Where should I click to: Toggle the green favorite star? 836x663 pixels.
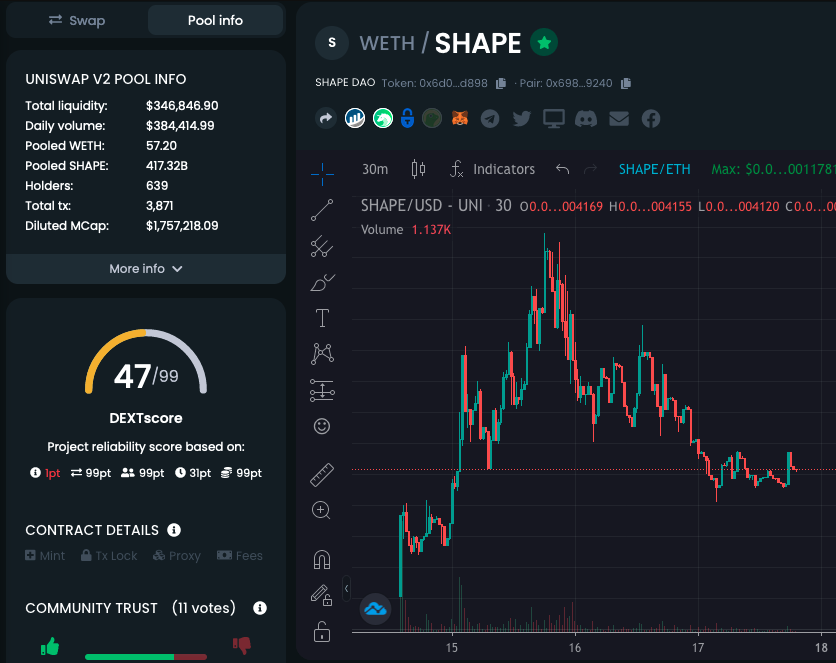[x=544, y=43]
